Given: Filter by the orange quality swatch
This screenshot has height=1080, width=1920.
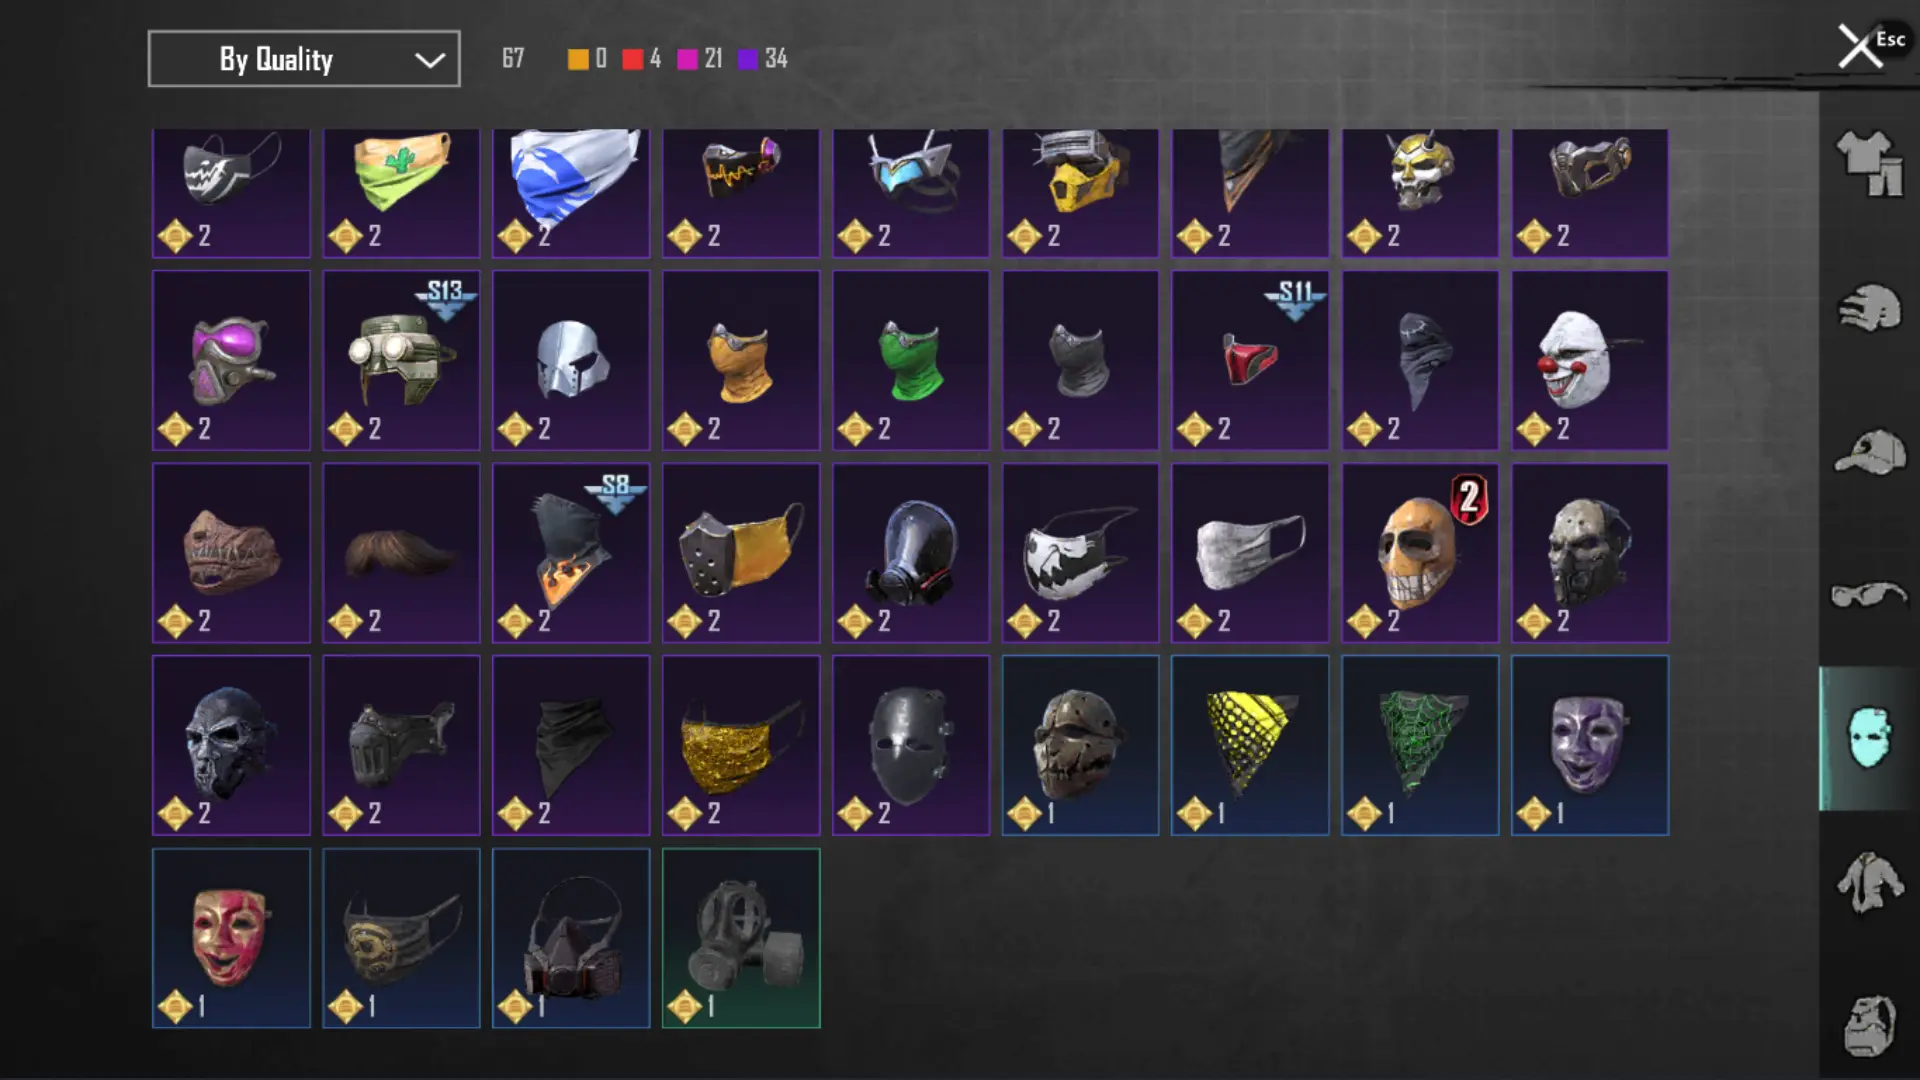Looking at the screenshot, I should pyautogui.click(x=578, y=59).
